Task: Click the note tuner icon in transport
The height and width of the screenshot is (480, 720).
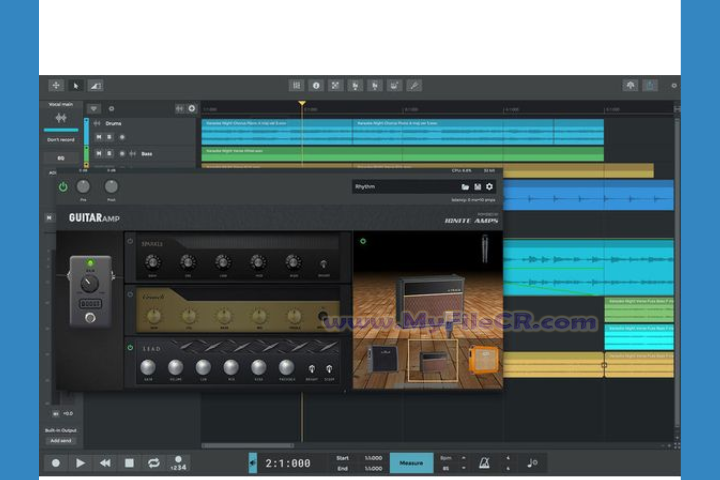Action: click(532, 463)
